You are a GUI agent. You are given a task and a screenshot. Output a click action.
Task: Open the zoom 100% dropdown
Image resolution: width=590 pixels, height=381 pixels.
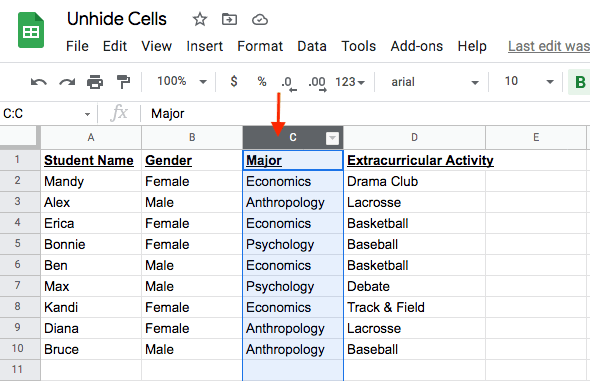pos(182,81)
